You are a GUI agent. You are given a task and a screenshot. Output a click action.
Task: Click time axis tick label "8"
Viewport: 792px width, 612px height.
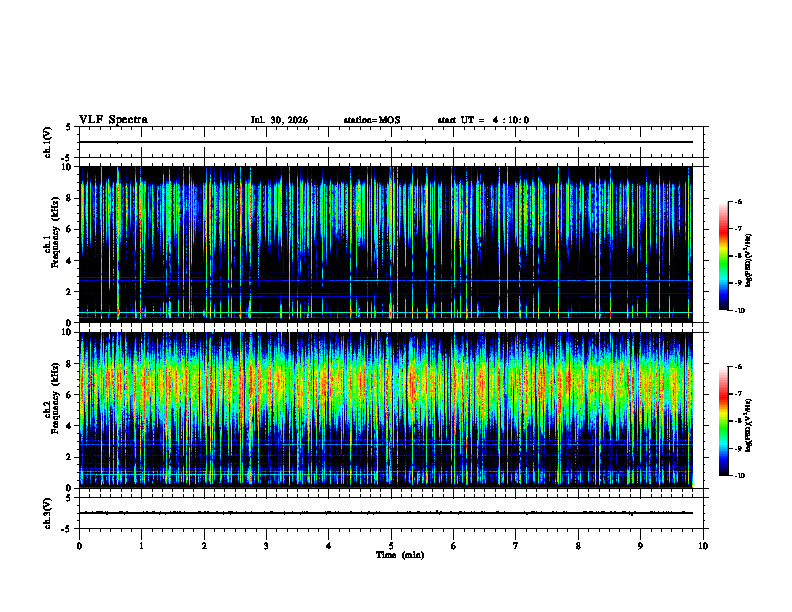[578, 546]
